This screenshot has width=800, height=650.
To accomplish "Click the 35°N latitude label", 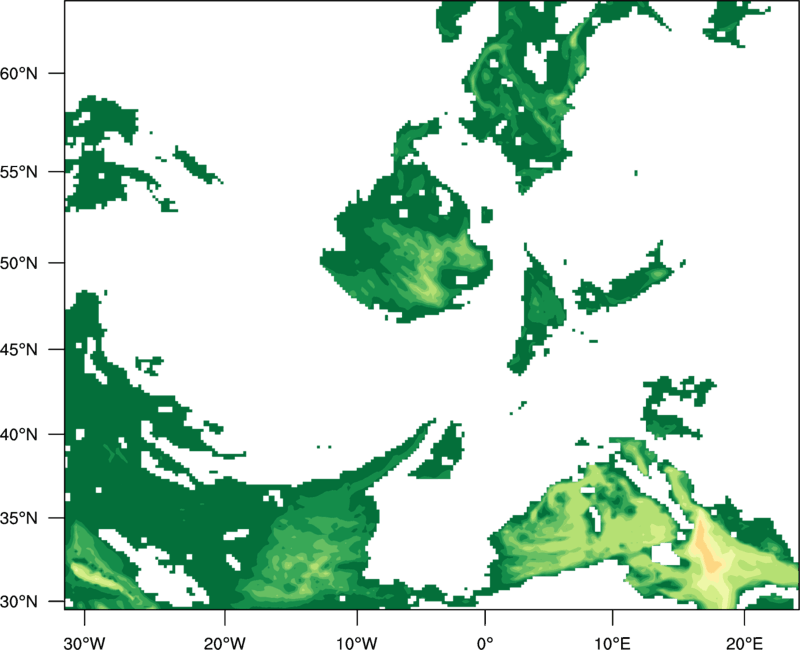I will (19, 518).
